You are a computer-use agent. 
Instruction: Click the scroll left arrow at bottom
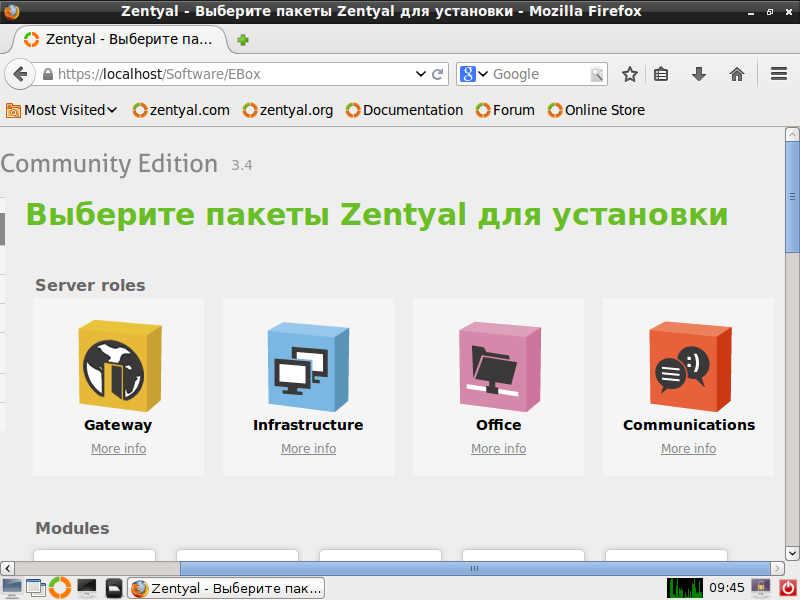(8, 568)
